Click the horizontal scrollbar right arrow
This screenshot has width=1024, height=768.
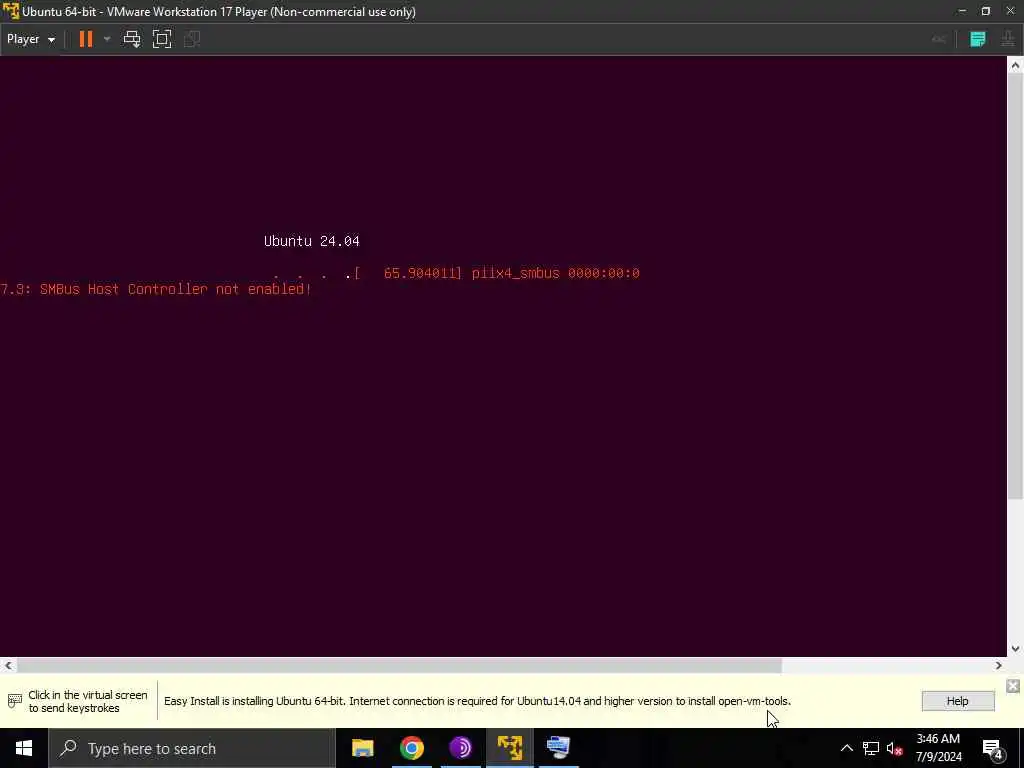coord(999,665)
